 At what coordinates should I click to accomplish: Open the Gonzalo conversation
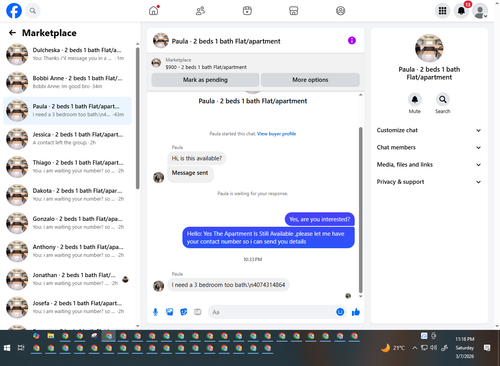67,223
